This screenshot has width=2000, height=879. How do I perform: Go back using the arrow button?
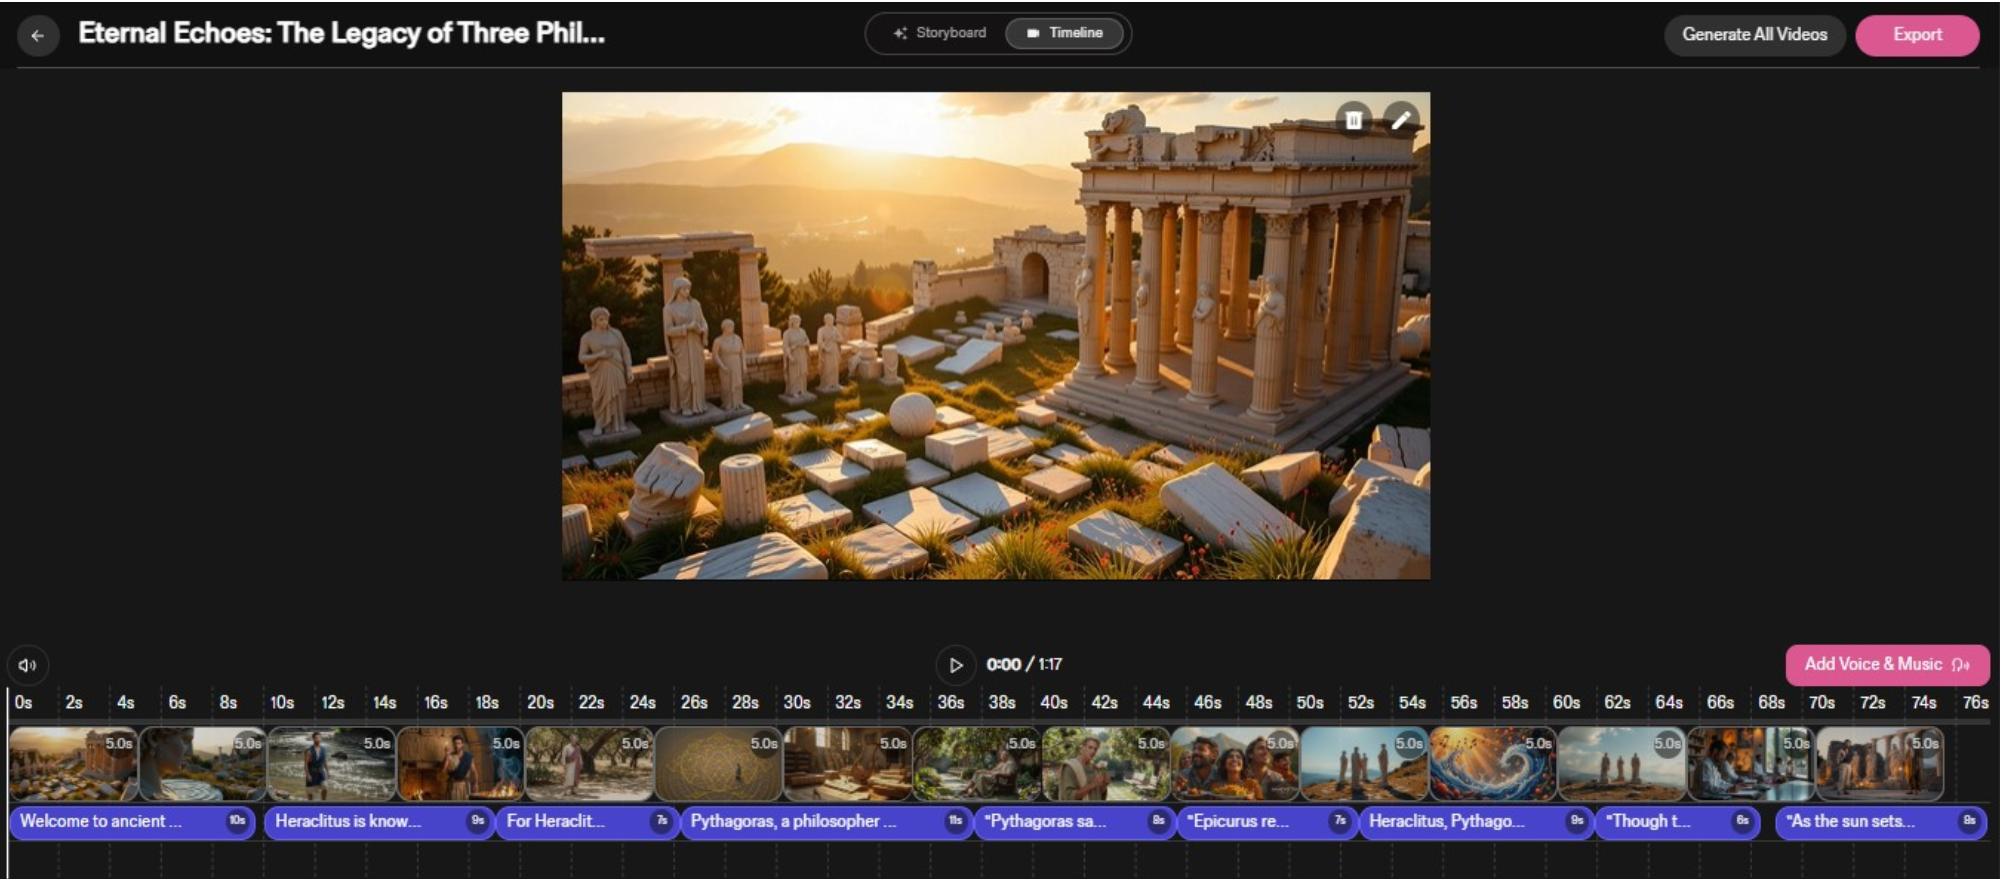[38, 36]
